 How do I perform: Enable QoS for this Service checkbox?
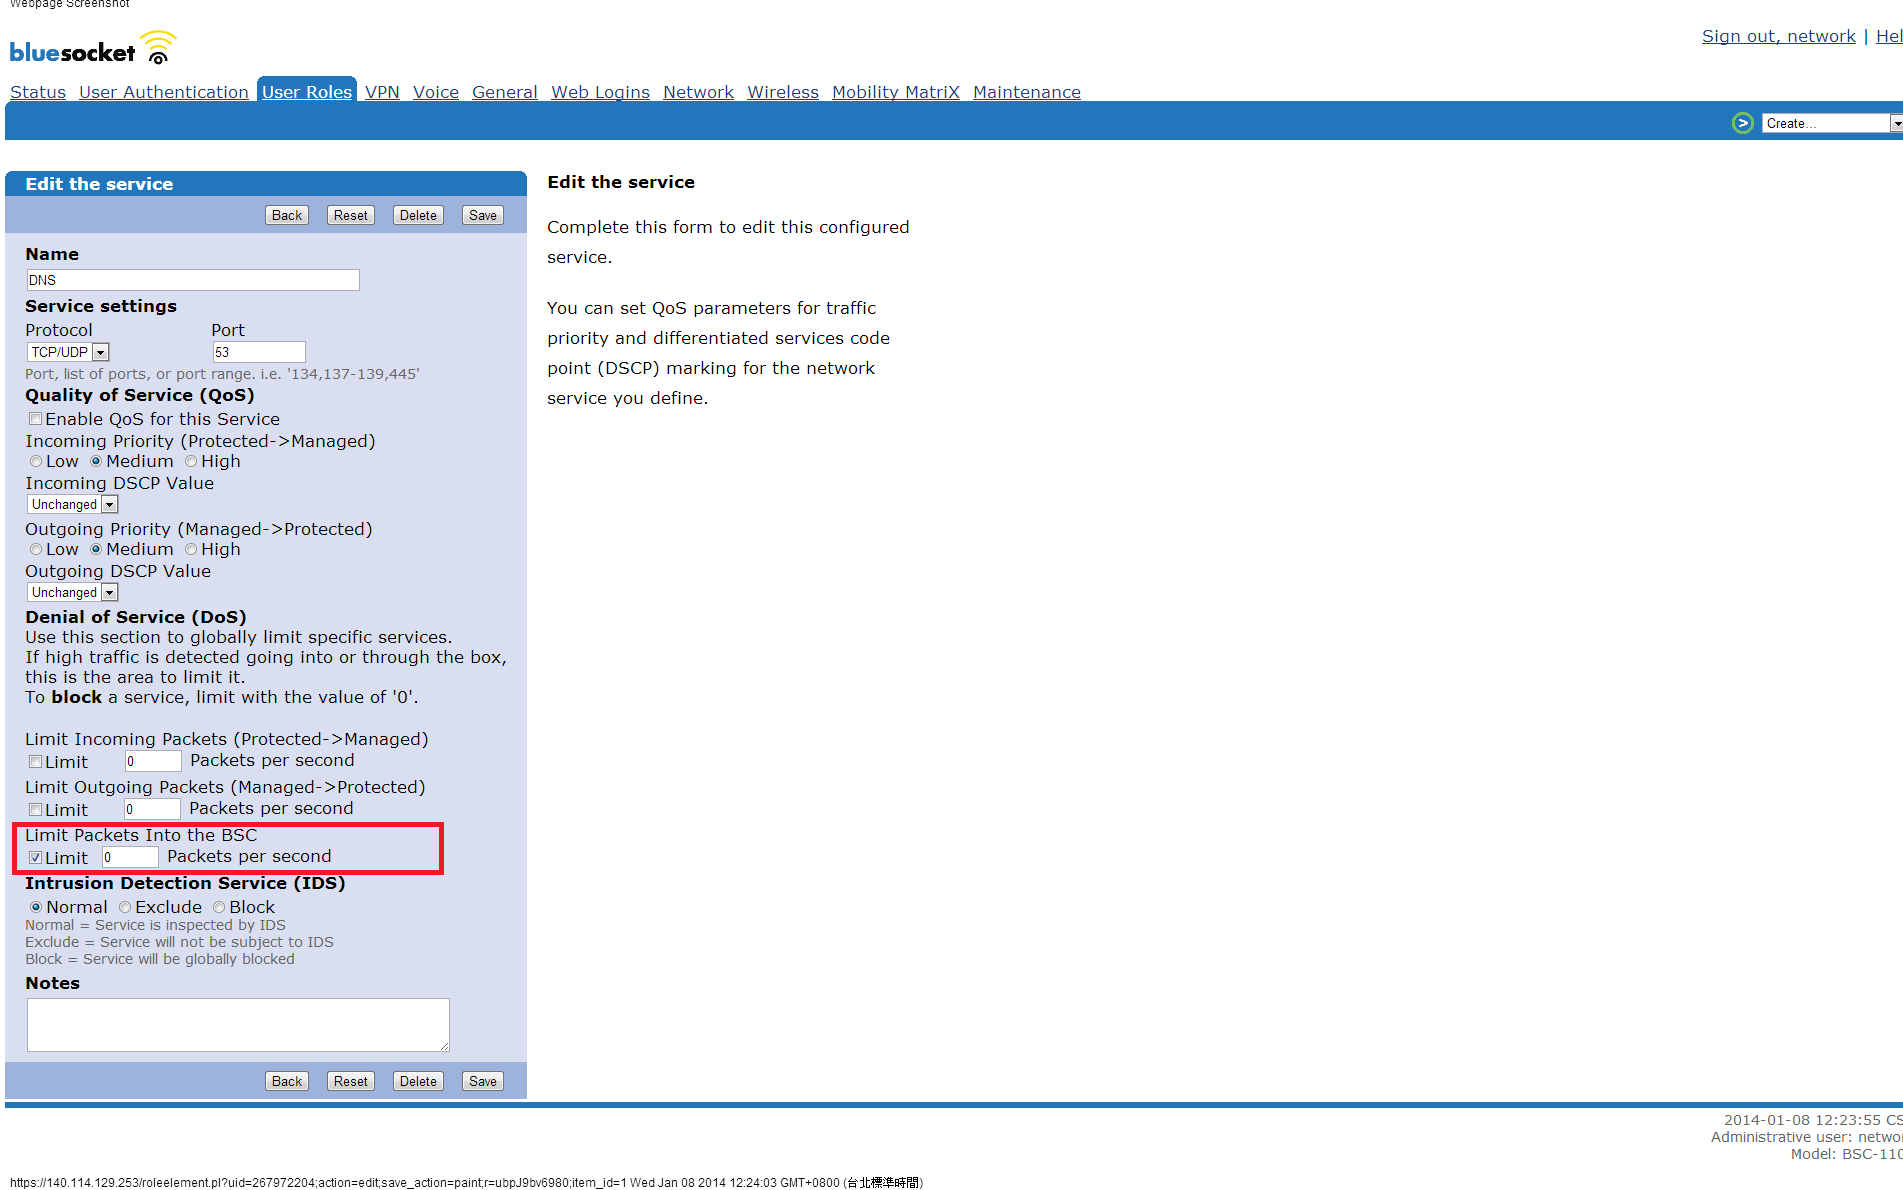click(36, 419)
